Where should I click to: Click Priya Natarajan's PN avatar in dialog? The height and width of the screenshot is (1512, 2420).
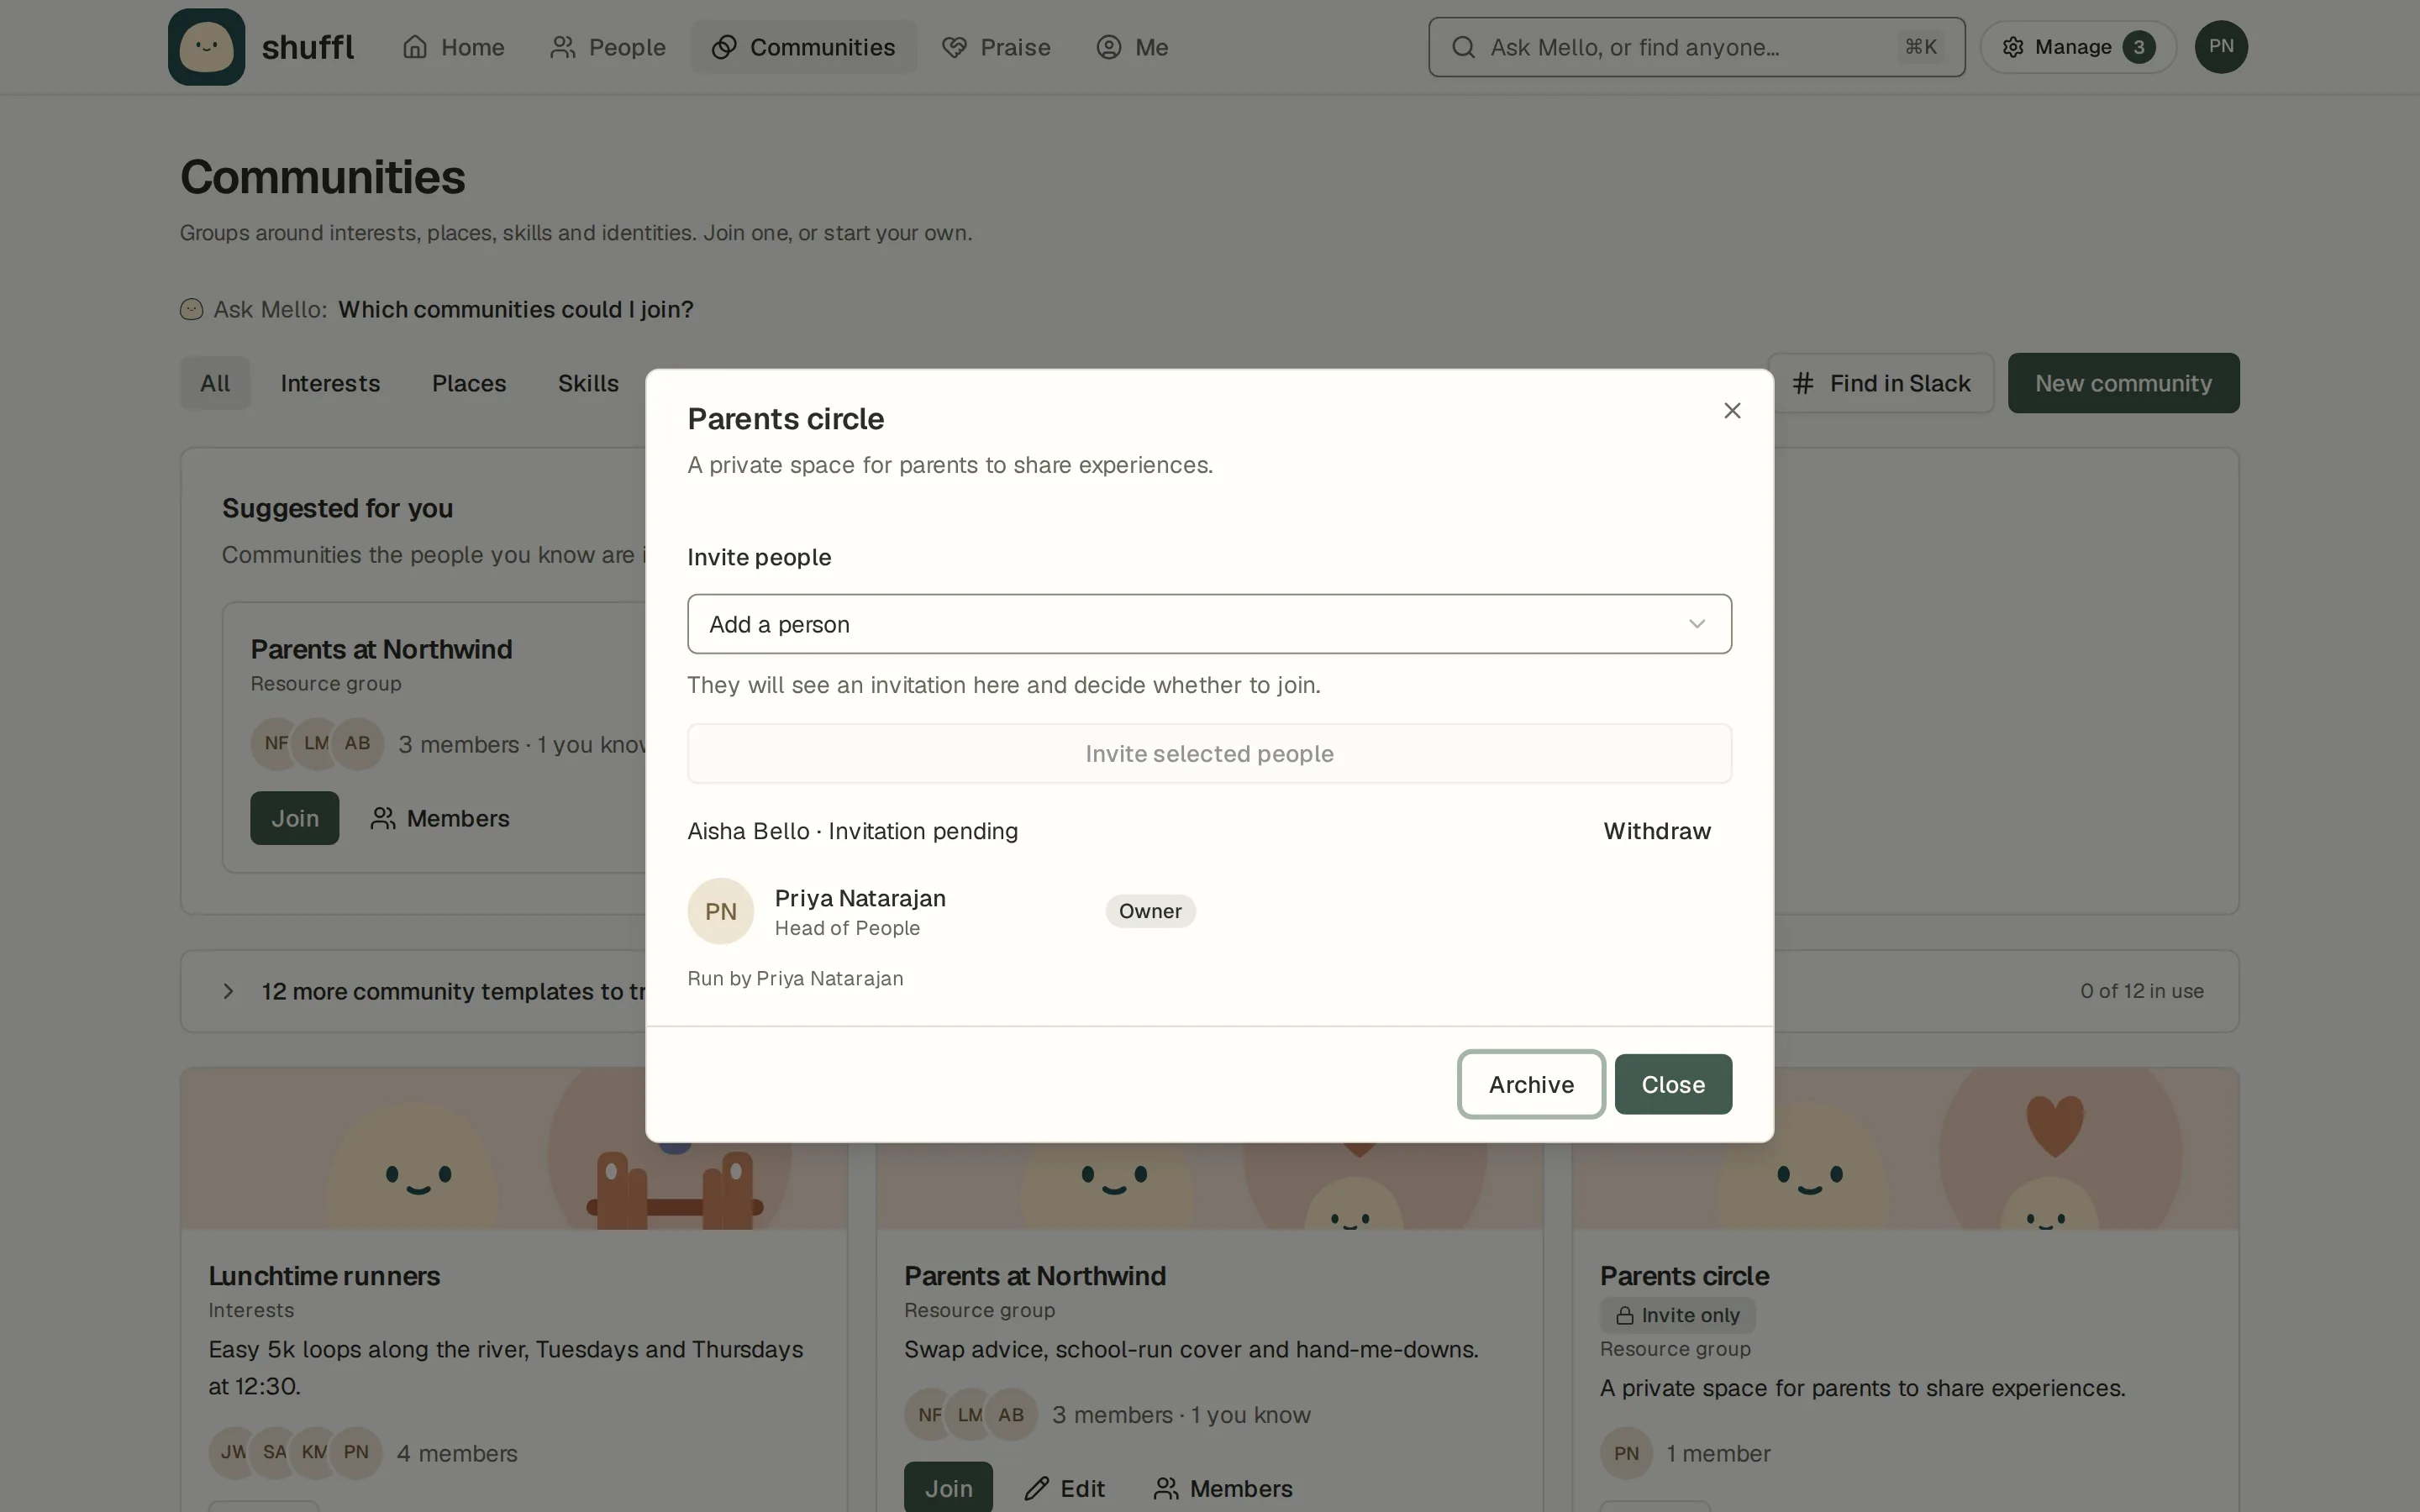pos(721,911)
